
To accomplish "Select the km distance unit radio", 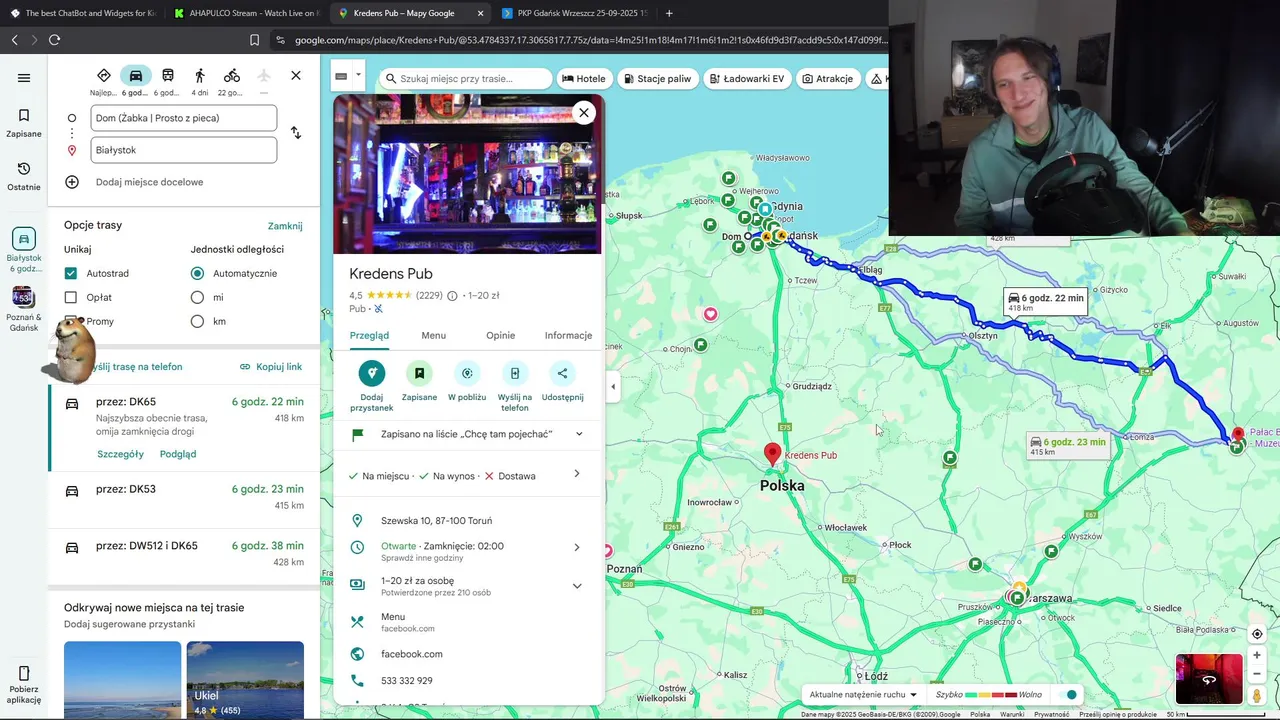I will [x=197, y=321].
